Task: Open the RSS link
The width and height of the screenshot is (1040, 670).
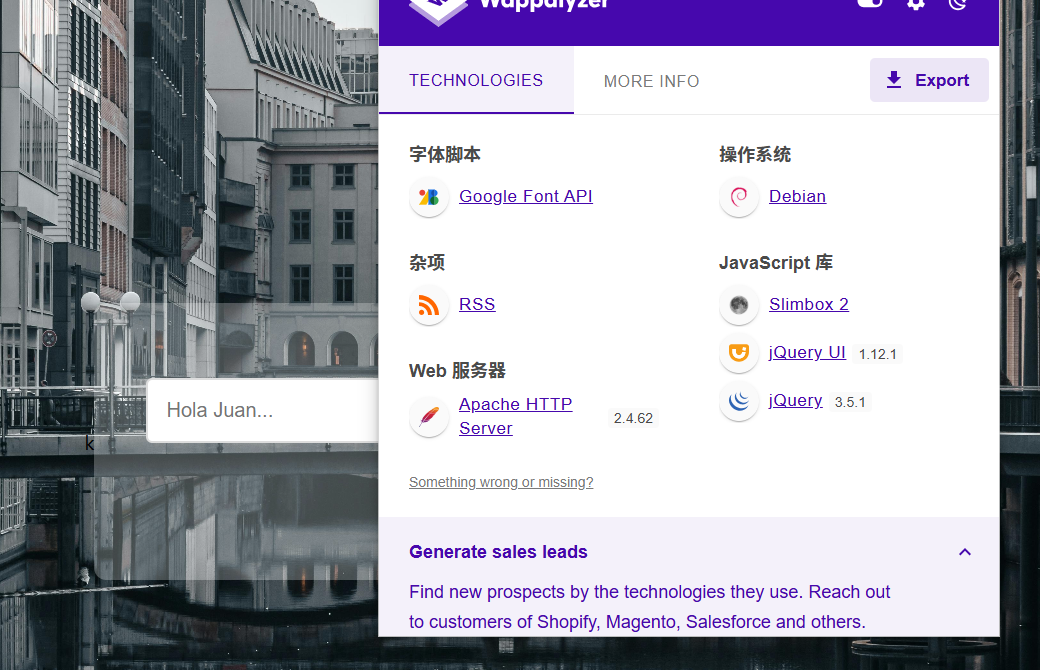Action: coord(477,304)
